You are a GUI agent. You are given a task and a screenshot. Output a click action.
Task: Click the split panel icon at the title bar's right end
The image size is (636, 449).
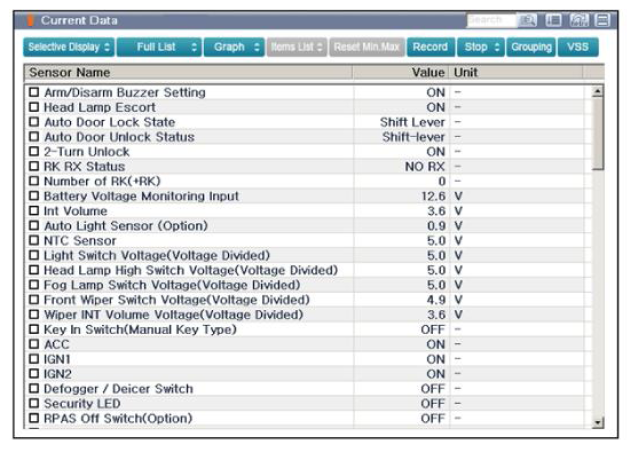(x=603, y=20)
